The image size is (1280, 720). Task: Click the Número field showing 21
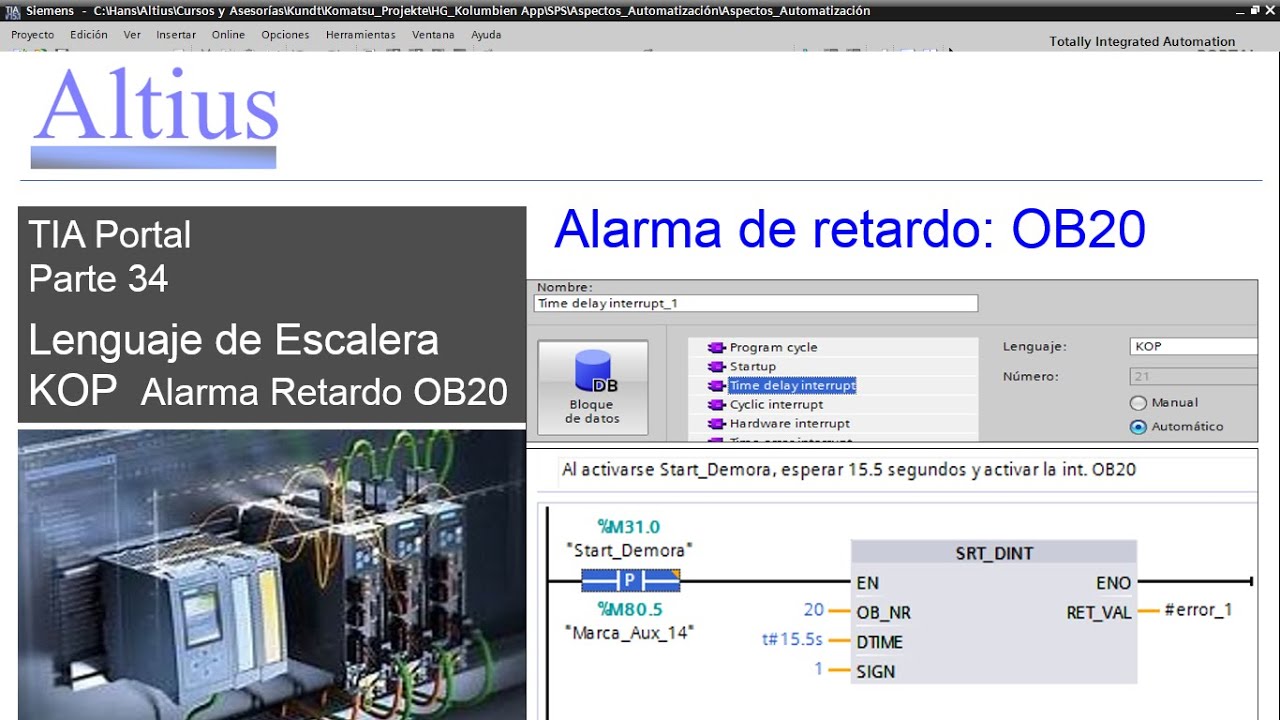pyautogui.click(x=1193, y=376)
